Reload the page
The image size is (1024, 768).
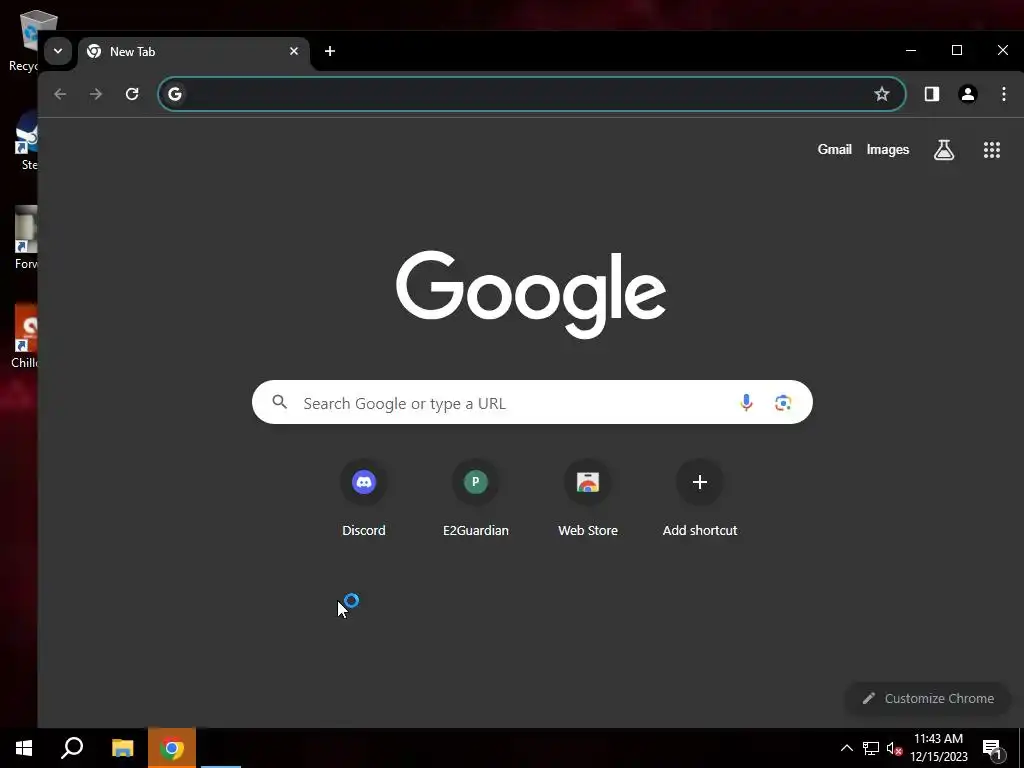132,94
